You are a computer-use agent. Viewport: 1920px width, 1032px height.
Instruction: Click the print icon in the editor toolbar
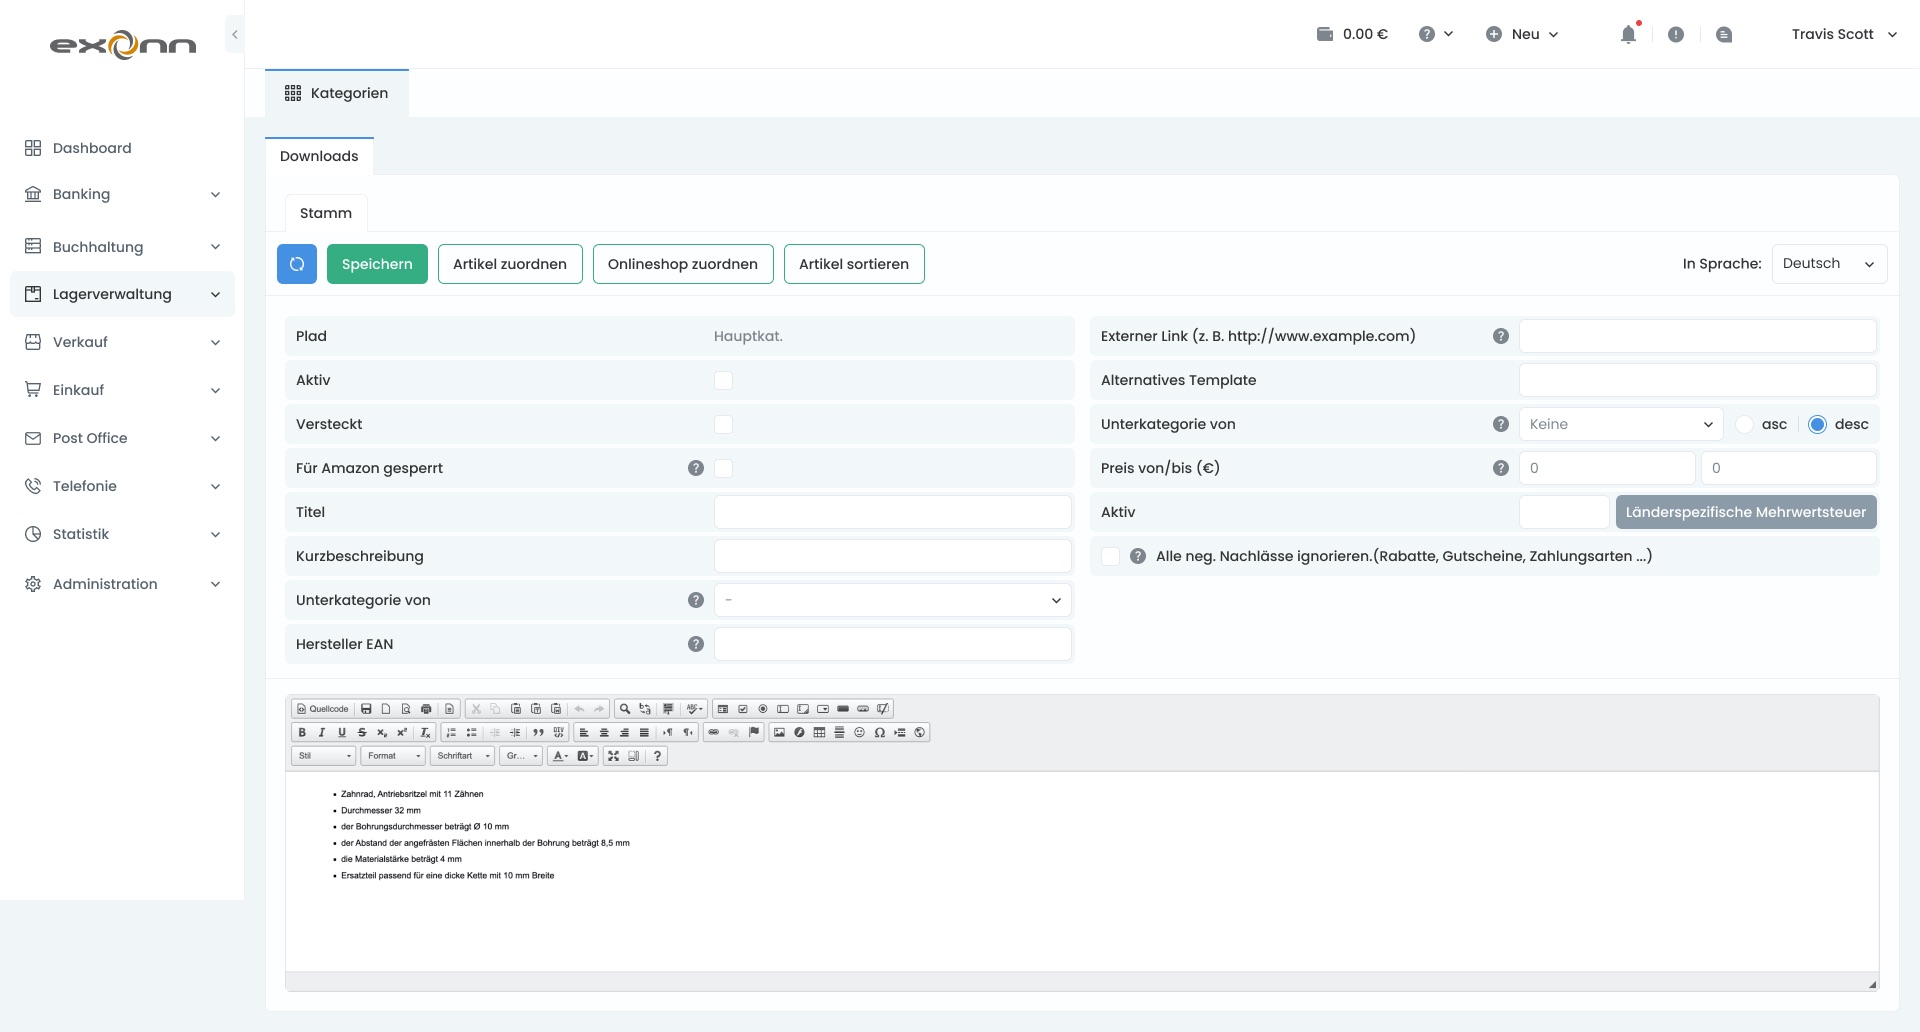[x=426, y=709]
